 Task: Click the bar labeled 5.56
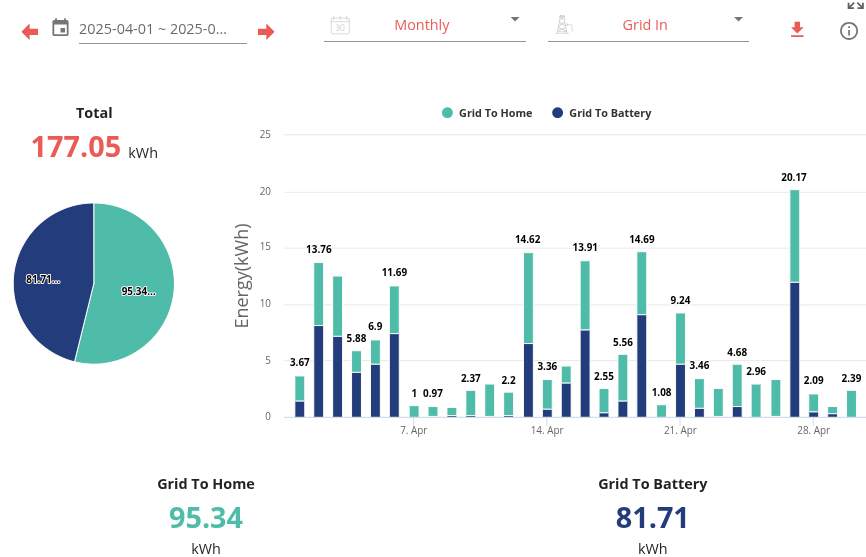[x=623, y=386]
